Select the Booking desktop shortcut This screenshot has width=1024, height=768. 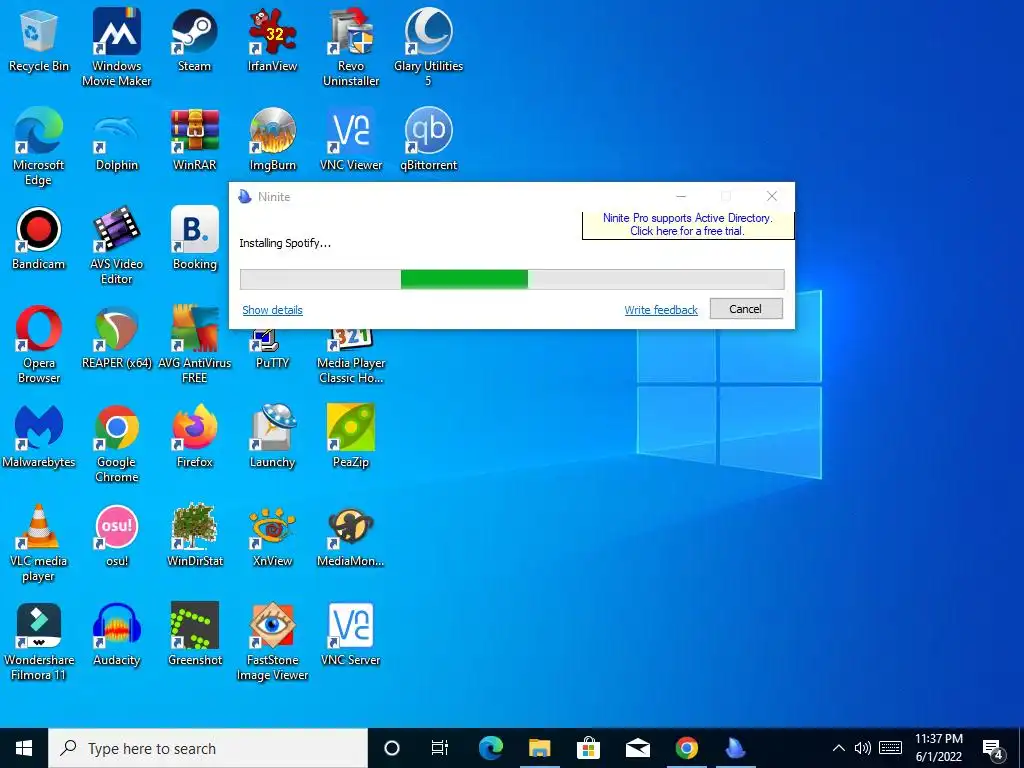195,239
